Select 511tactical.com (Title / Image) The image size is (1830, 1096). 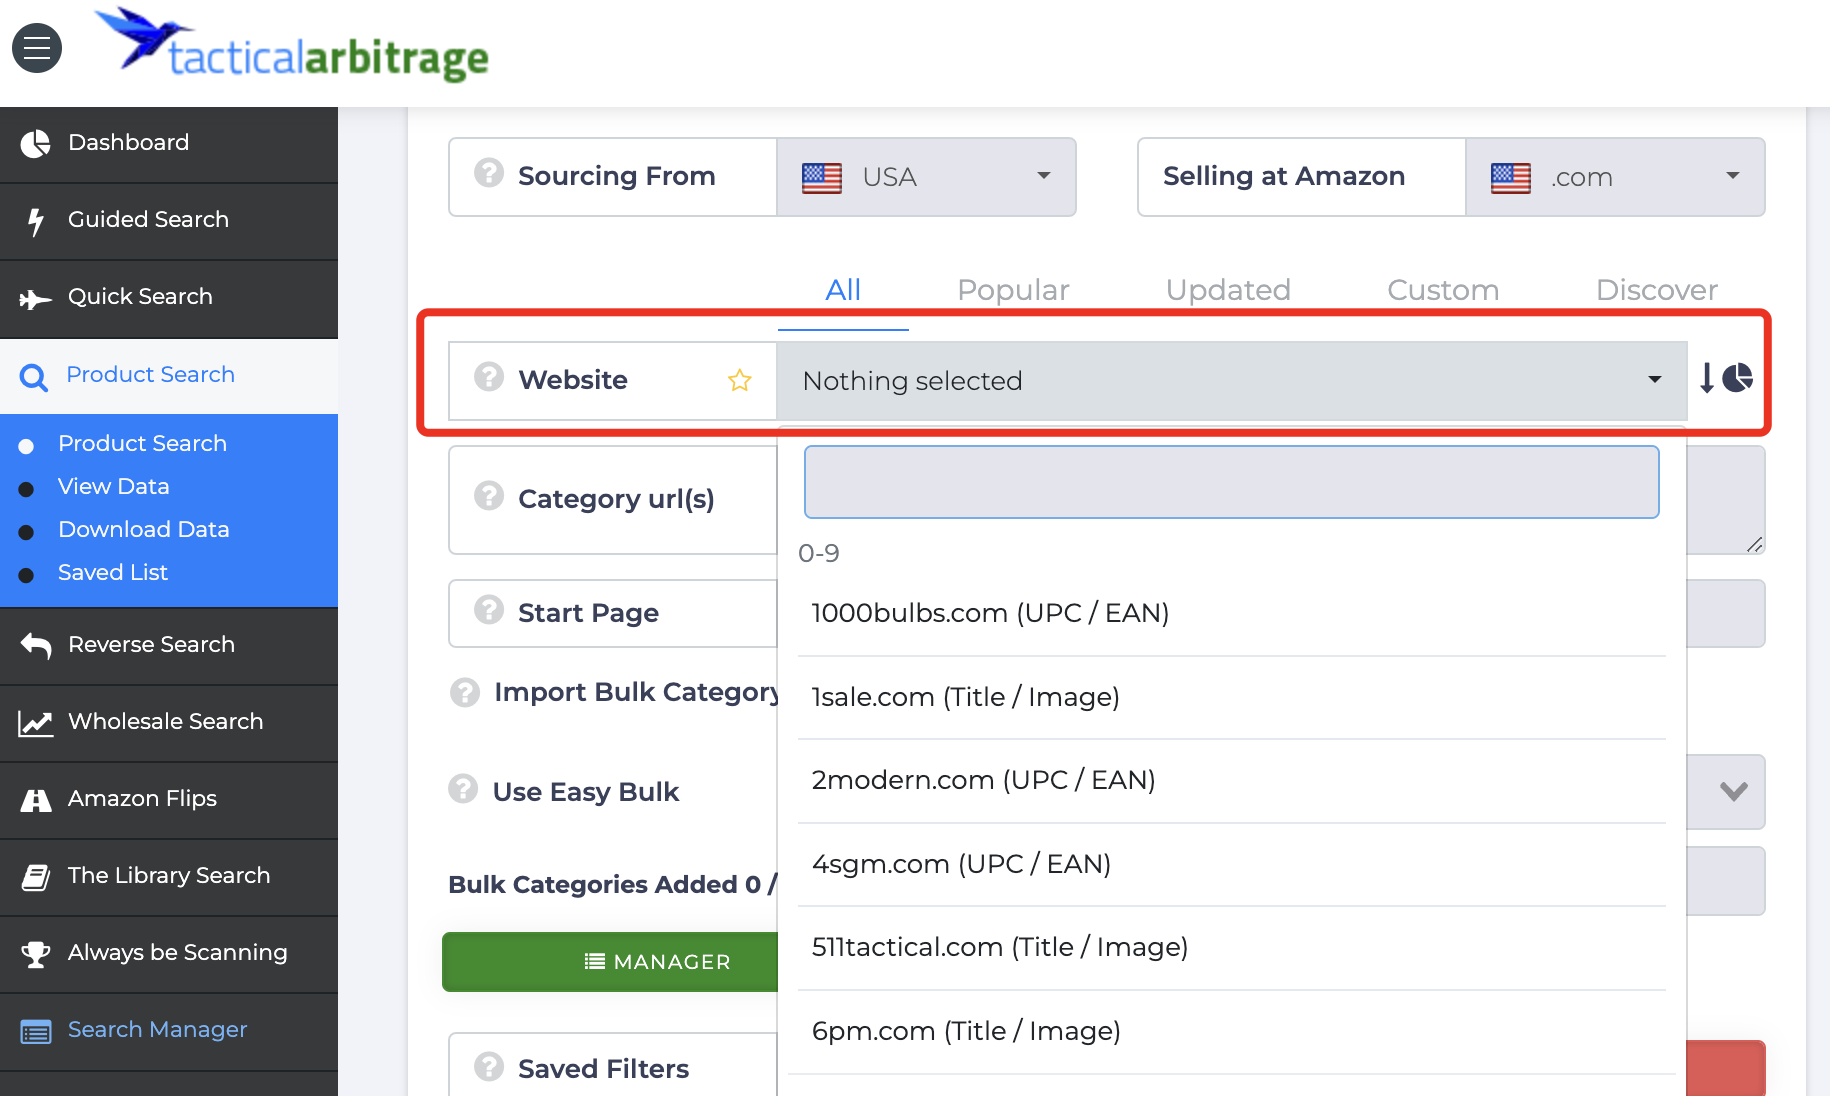[1232, 947]
